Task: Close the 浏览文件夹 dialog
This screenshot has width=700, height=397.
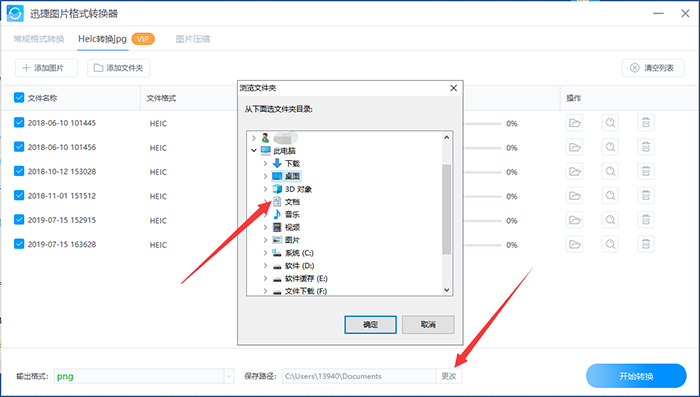Action: coord(454,88)
